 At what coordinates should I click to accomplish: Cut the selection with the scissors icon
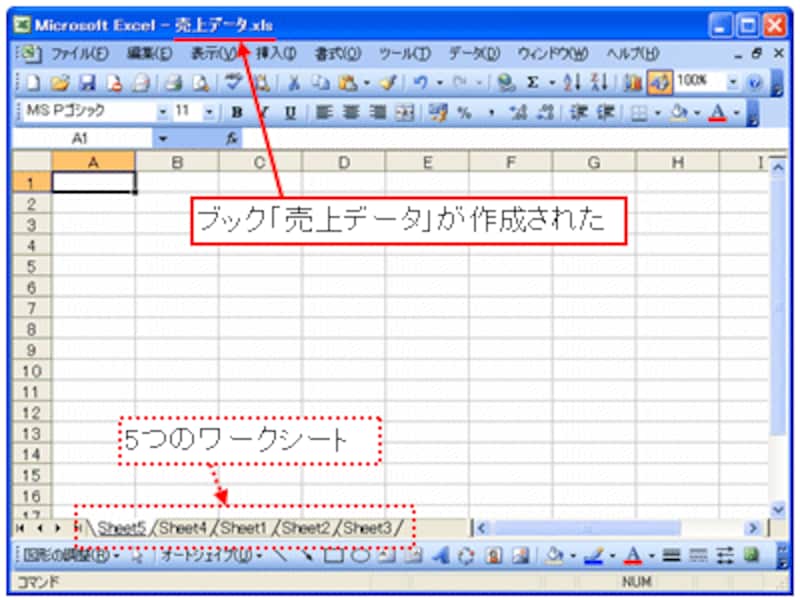point(294,83)
